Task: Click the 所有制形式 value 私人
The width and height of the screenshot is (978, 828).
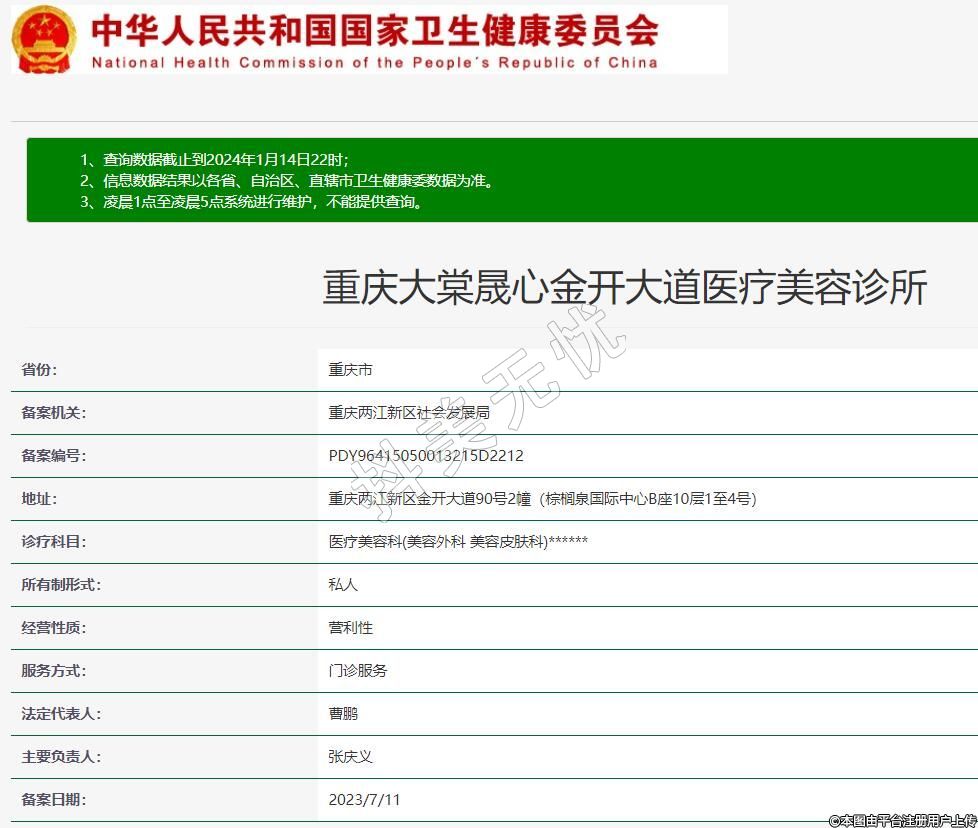Action: coord(343,585)
